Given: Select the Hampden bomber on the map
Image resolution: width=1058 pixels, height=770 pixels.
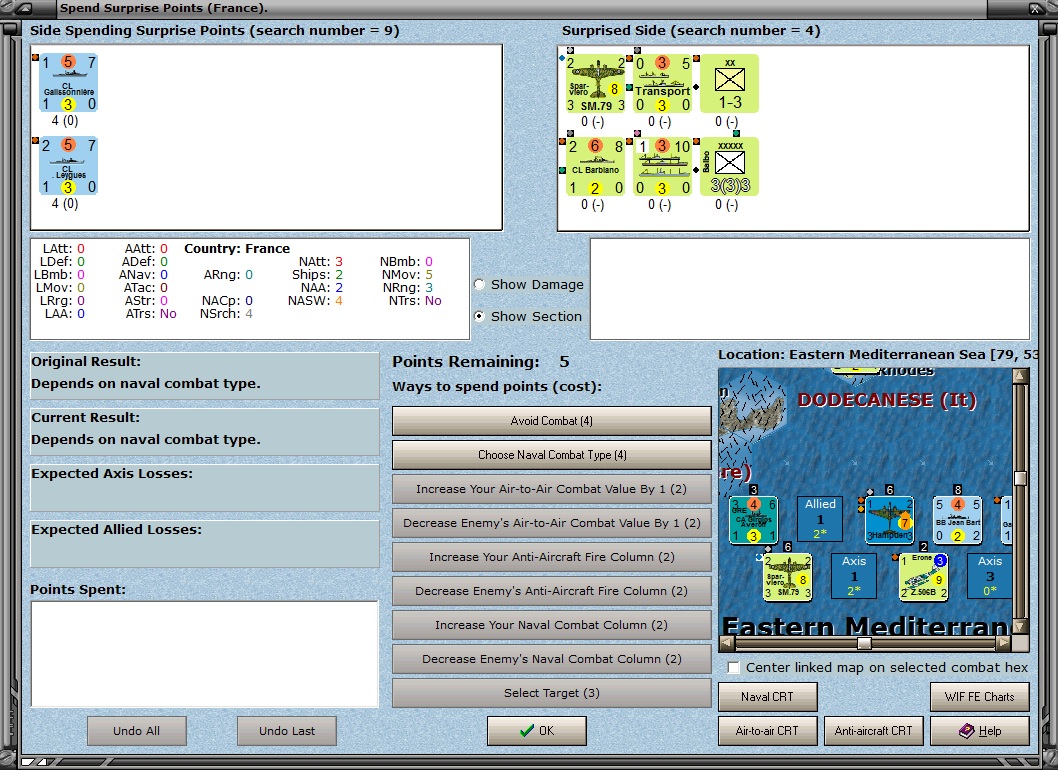Looking at the screenshot, I should 889,520.
